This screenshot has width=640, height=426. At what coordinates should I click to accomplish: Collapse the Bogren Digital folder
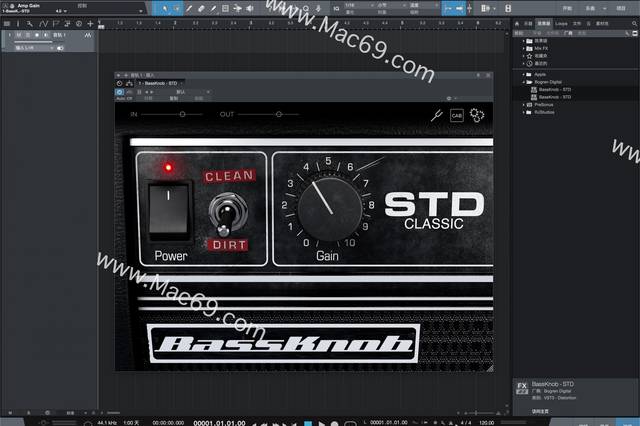[x=524, y=82]
